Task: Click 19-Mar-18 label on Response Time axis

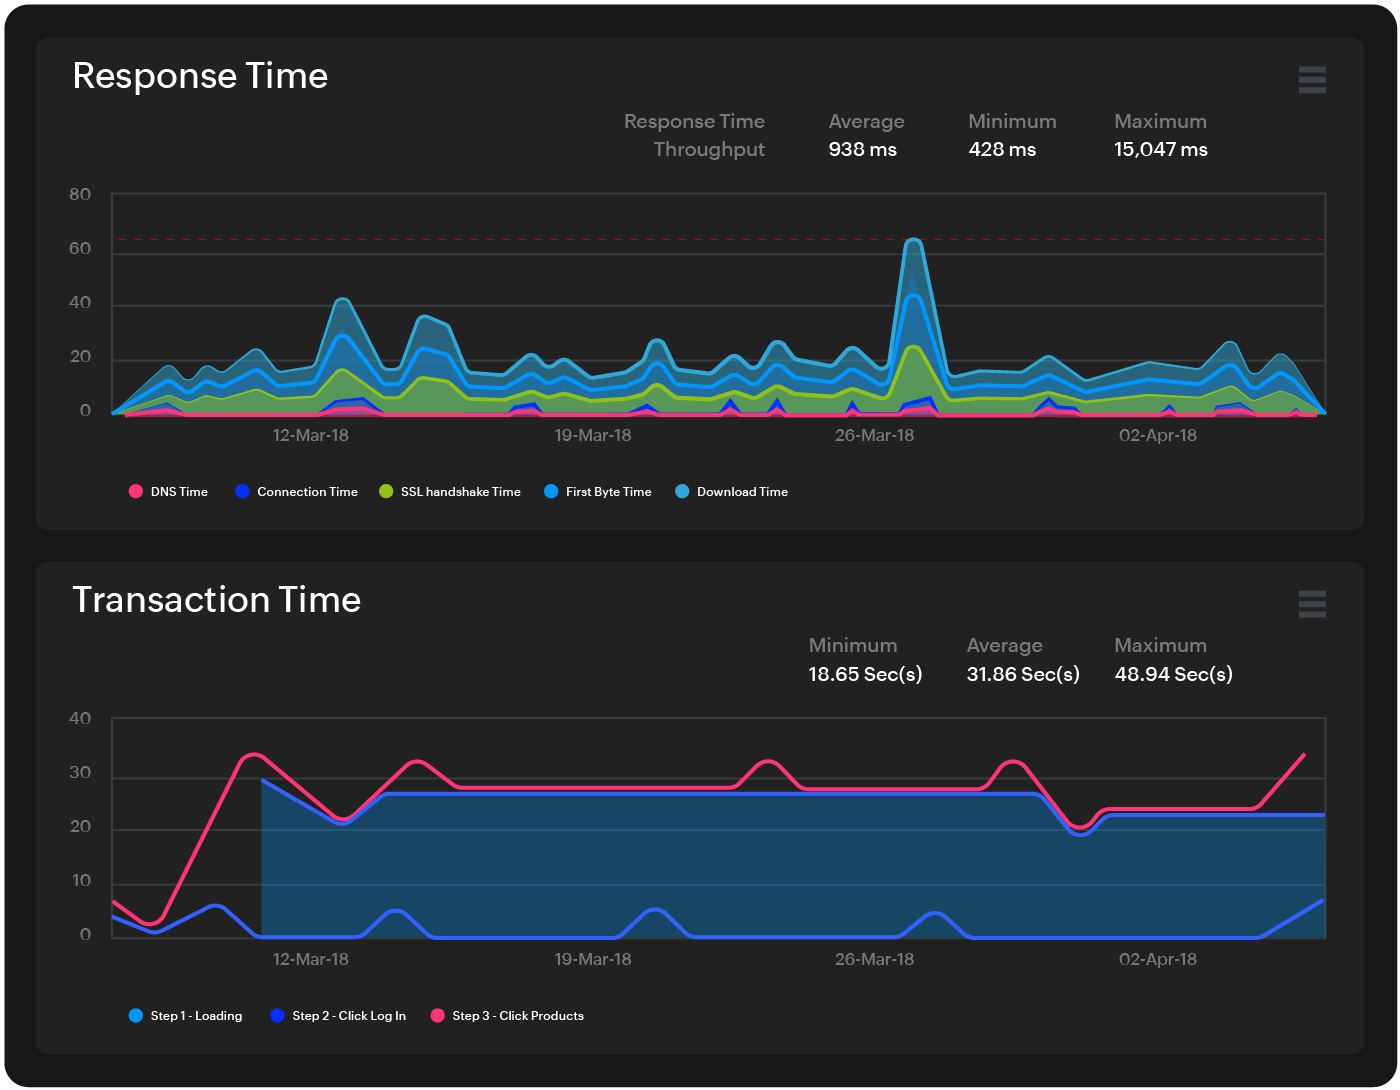Action: [x=593, y=436]
